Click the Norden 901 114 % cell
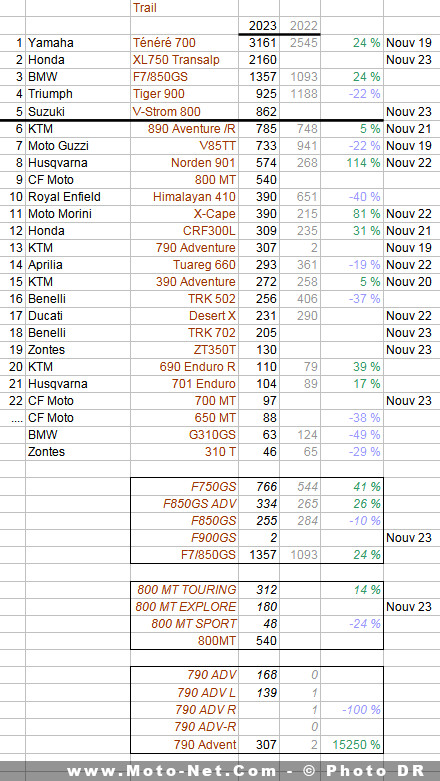440x781 pixels. (x=352, y=162)
